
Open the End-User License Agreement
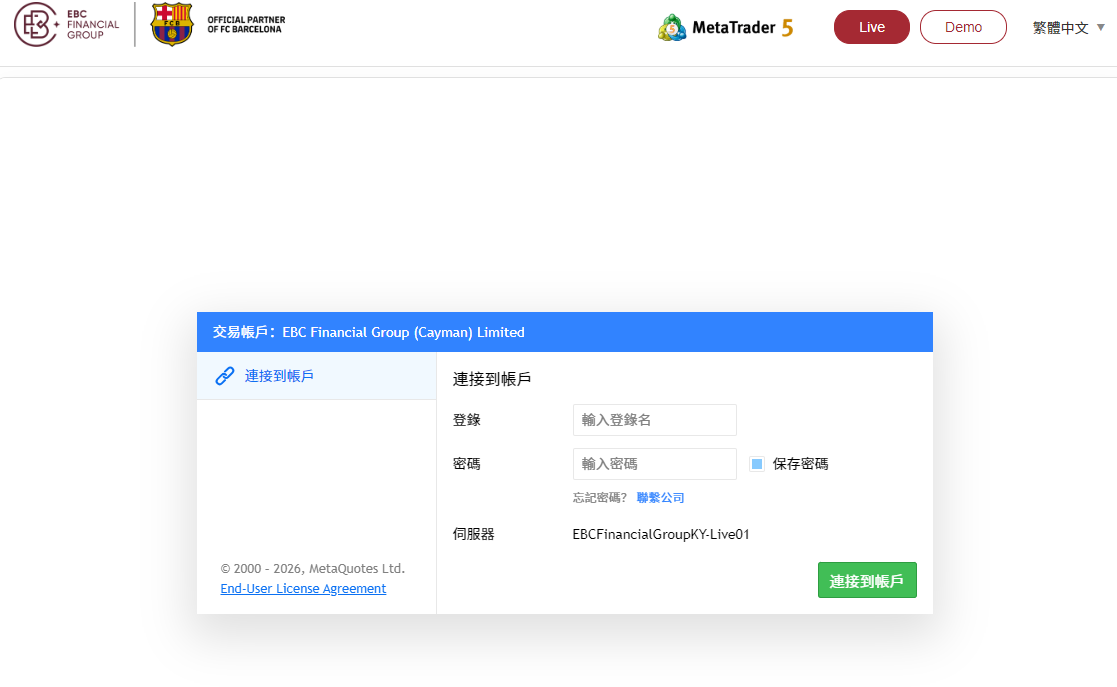tap(303, 588)
